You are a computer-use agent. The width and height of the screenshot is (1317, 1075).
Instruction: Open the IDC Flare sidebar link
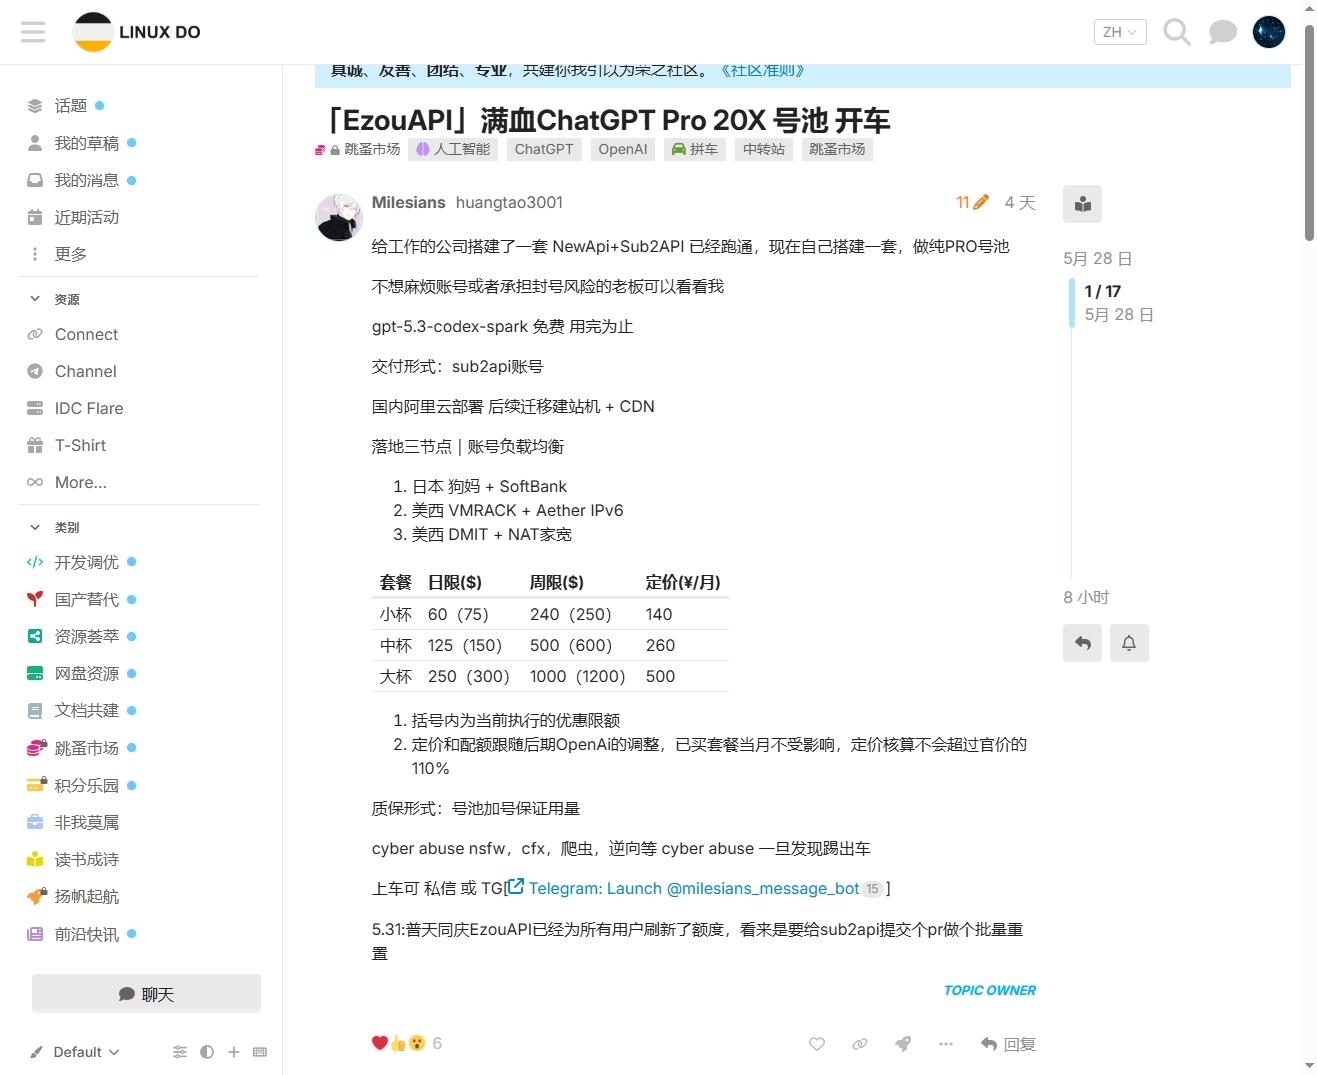coord(89,408)
